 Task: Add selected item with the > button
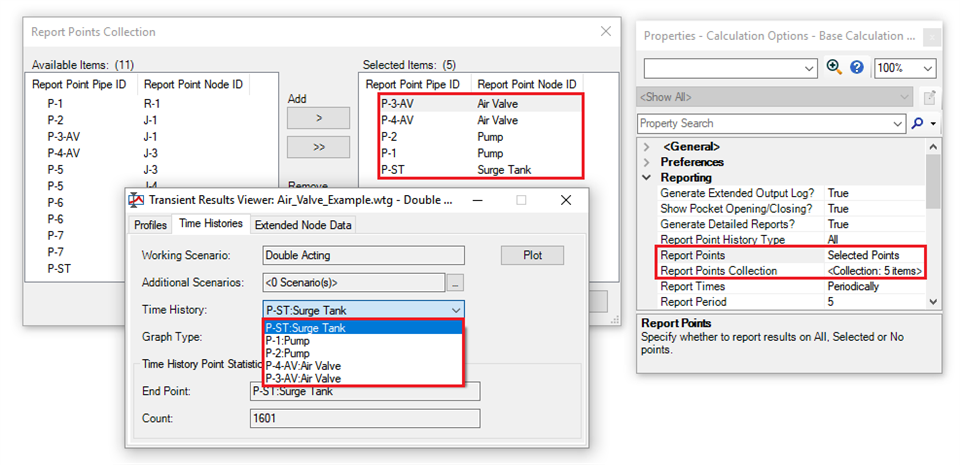click(x=318, y=118)
